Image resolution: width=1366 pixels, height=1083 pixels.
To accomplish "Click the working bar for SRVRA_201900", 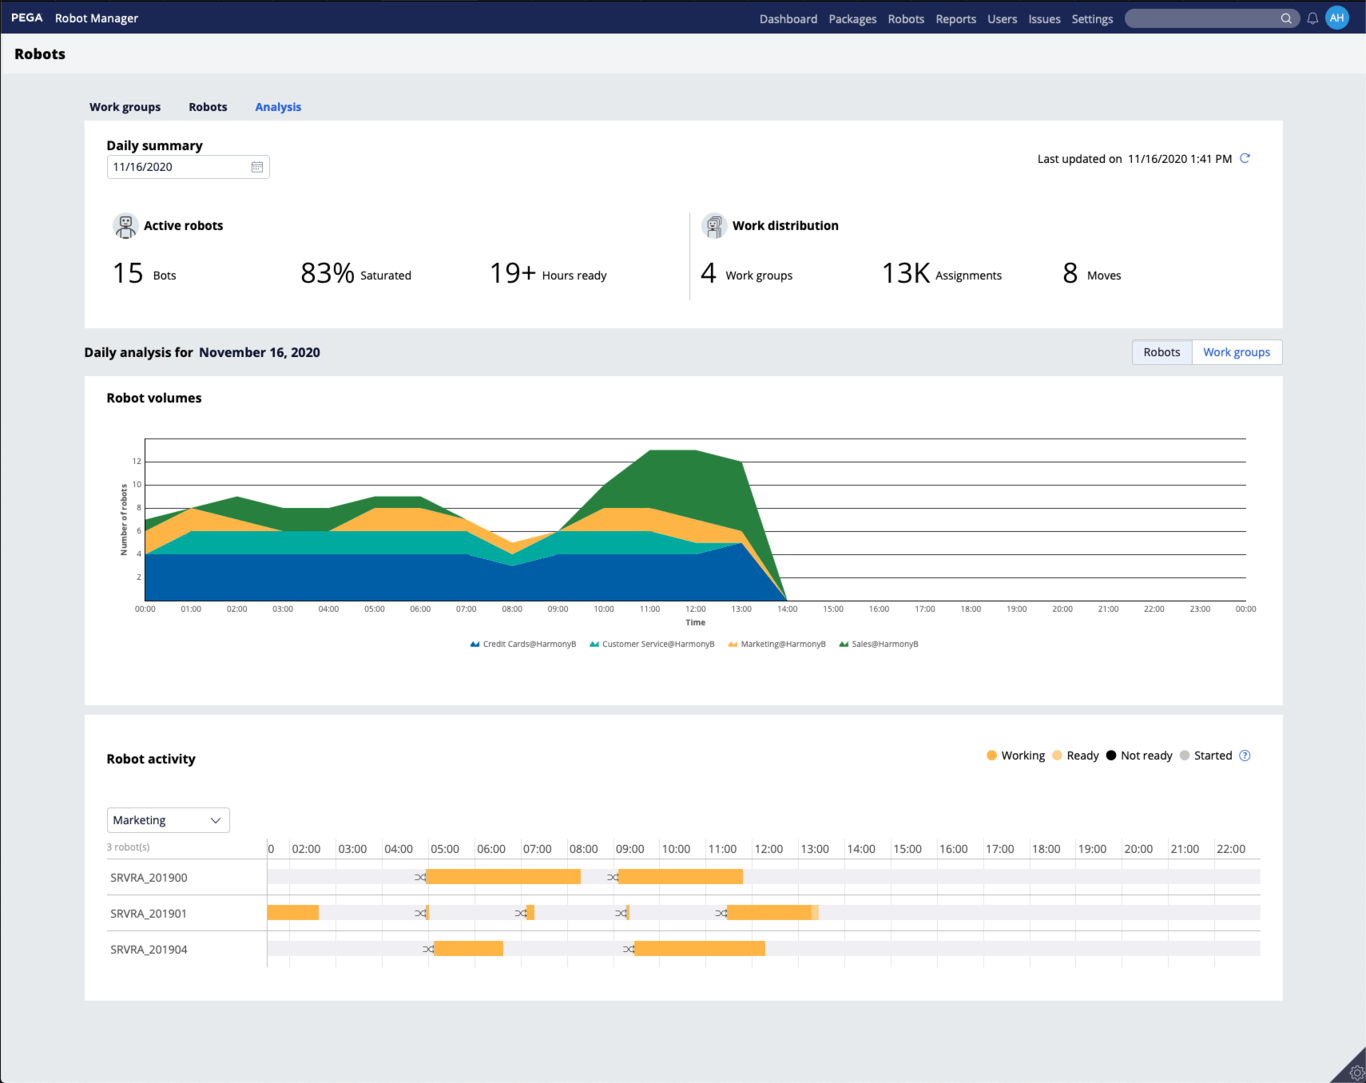I will pos(504,876).
